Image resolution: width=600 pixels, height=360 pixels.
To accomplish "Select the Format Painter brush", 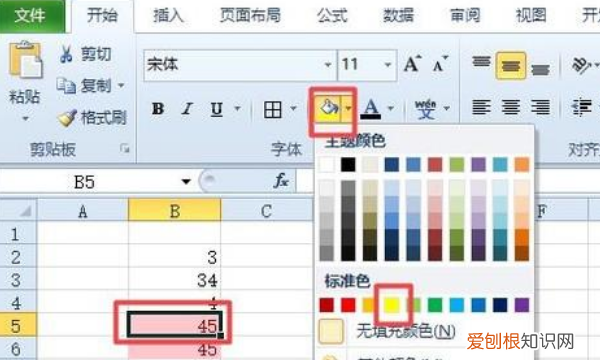I will [67, 117].
